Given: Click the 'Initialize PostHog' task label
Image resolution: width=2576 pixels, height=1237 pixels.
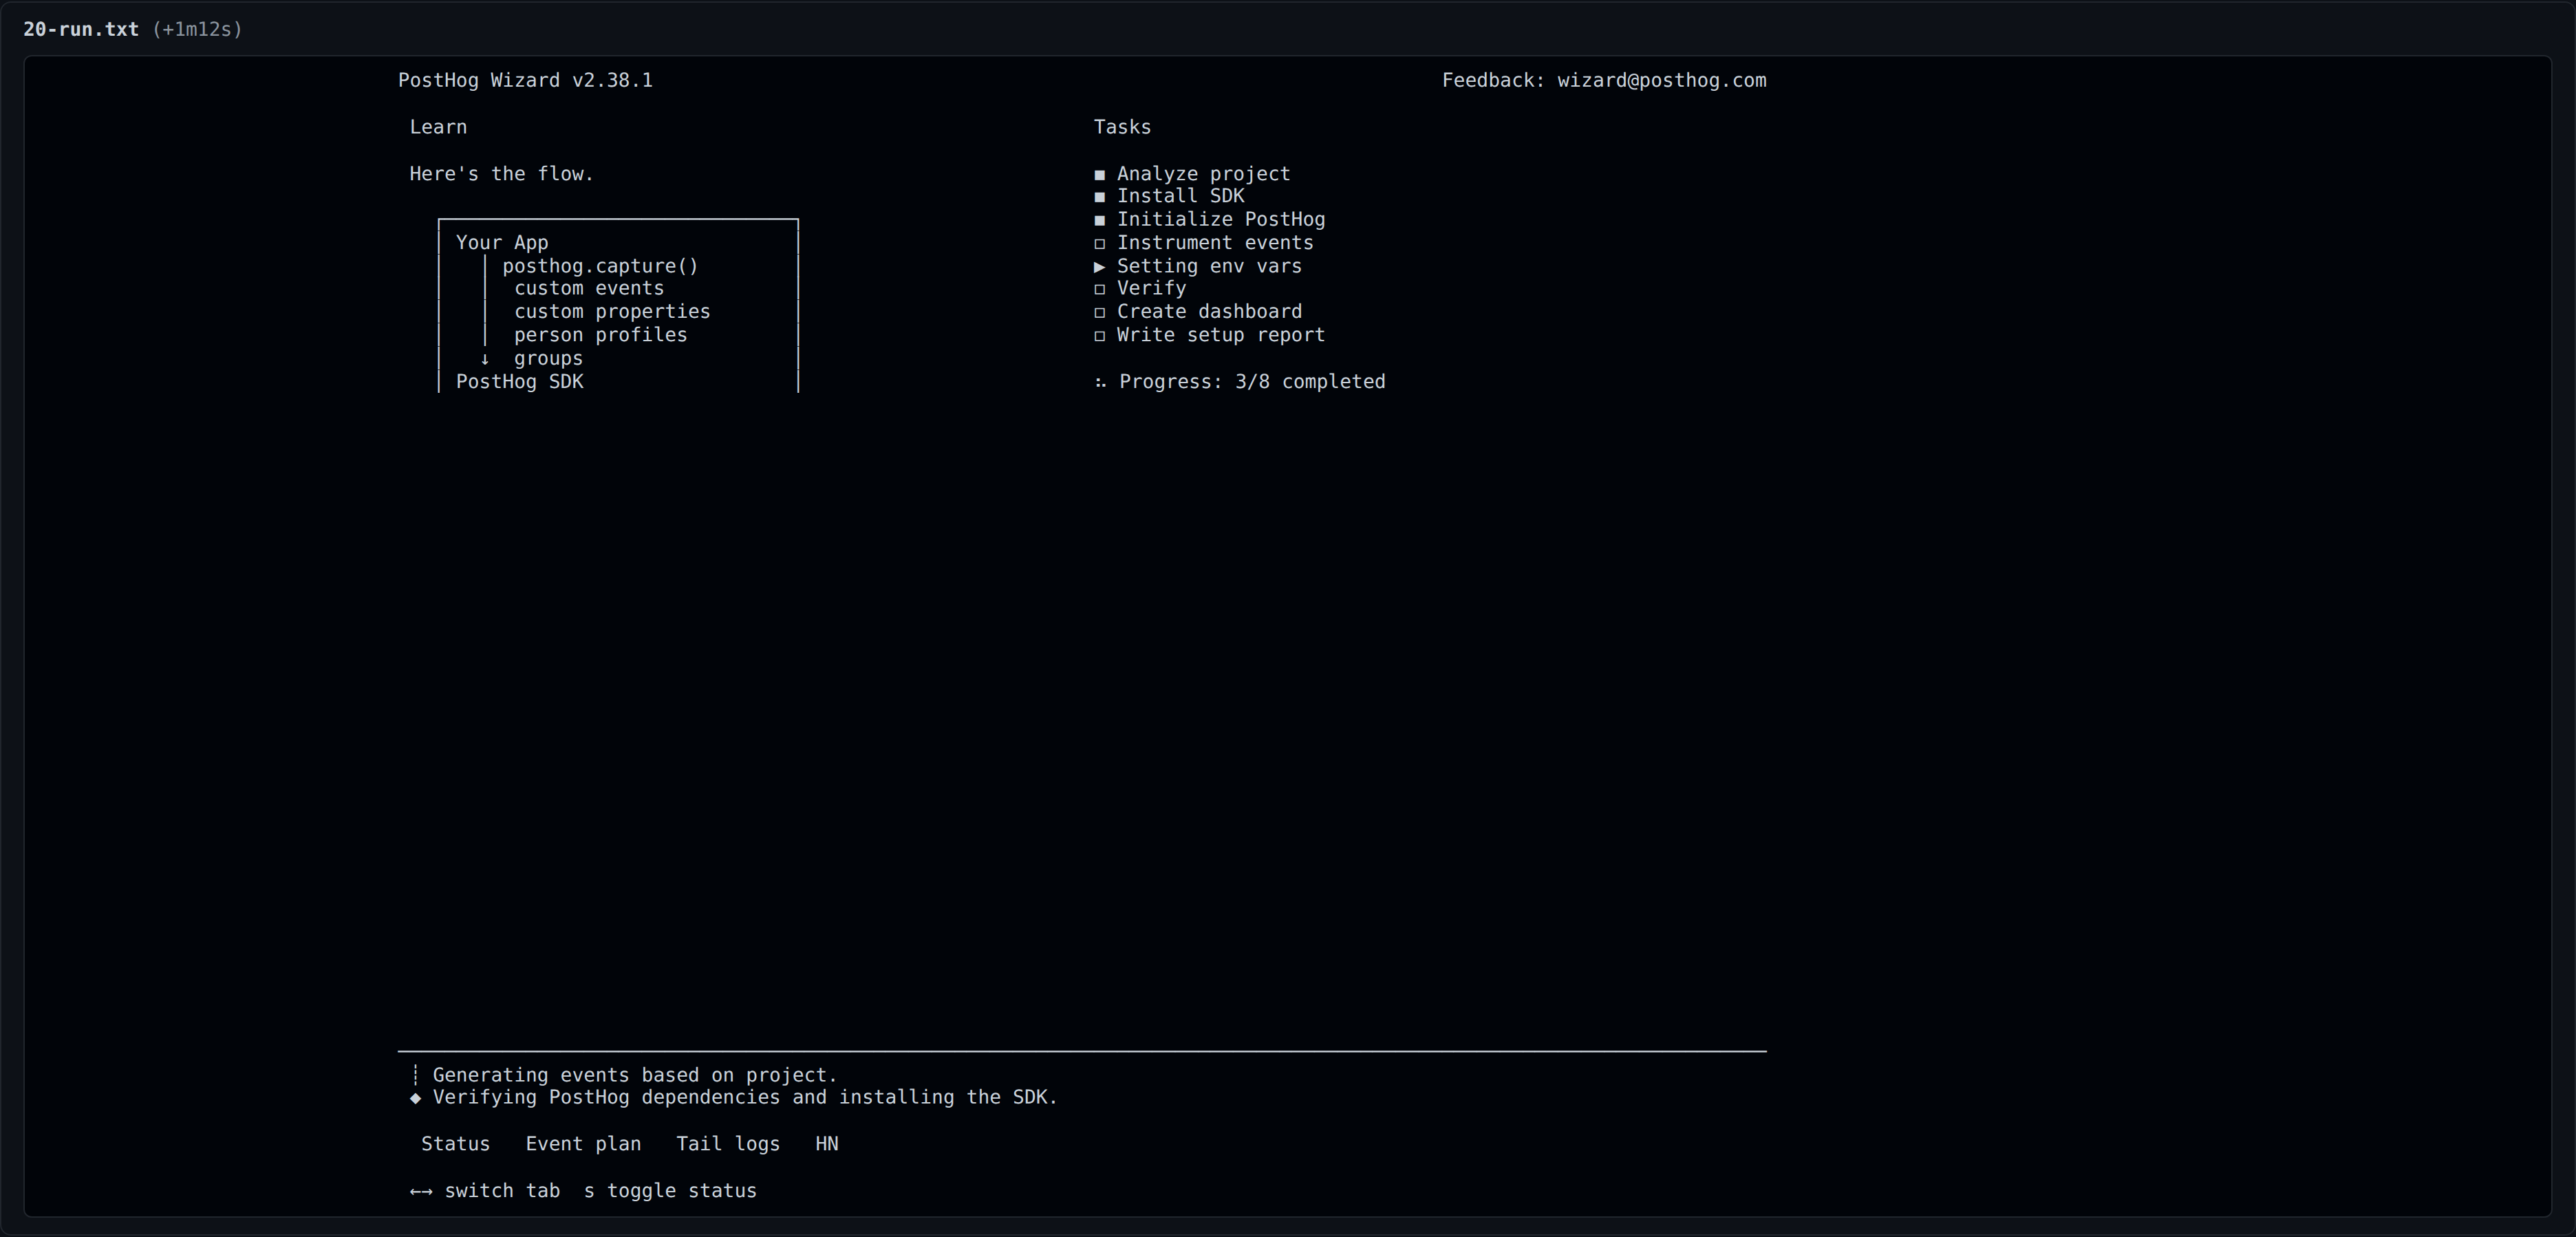Looking at the screenshot, I should click(1221, 219).
